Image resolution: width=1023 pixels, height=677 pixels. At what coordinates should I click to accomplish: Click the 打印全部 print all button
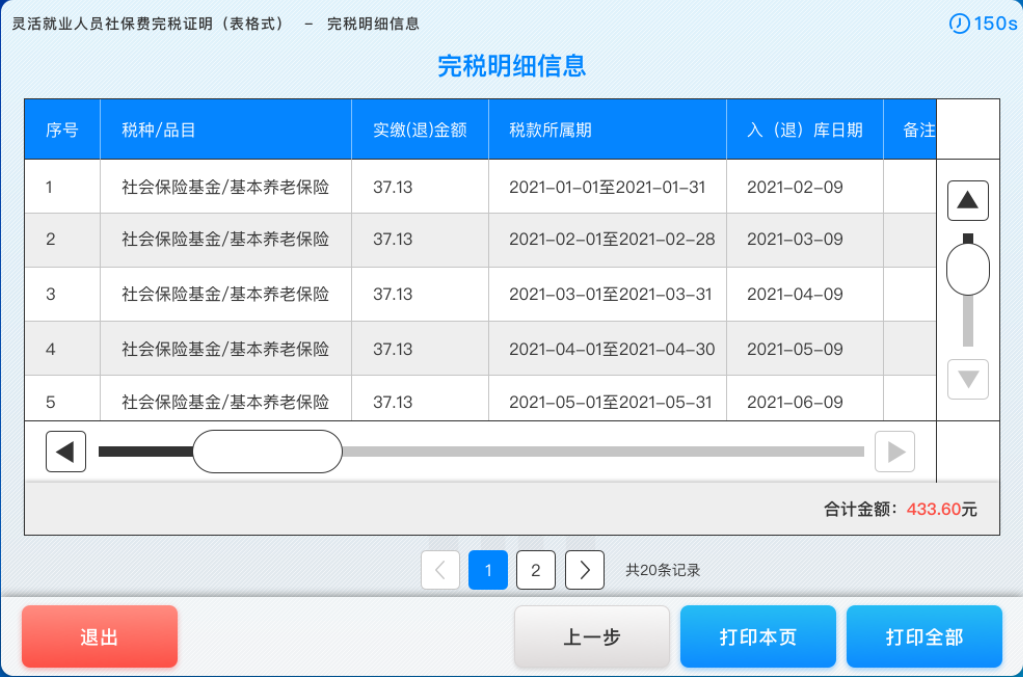point(924,636)
